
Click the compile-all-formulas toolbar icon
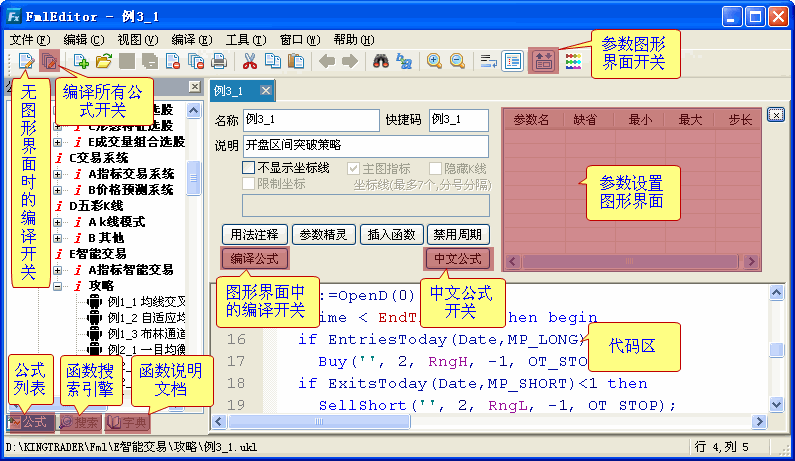[x=49, y=61]
